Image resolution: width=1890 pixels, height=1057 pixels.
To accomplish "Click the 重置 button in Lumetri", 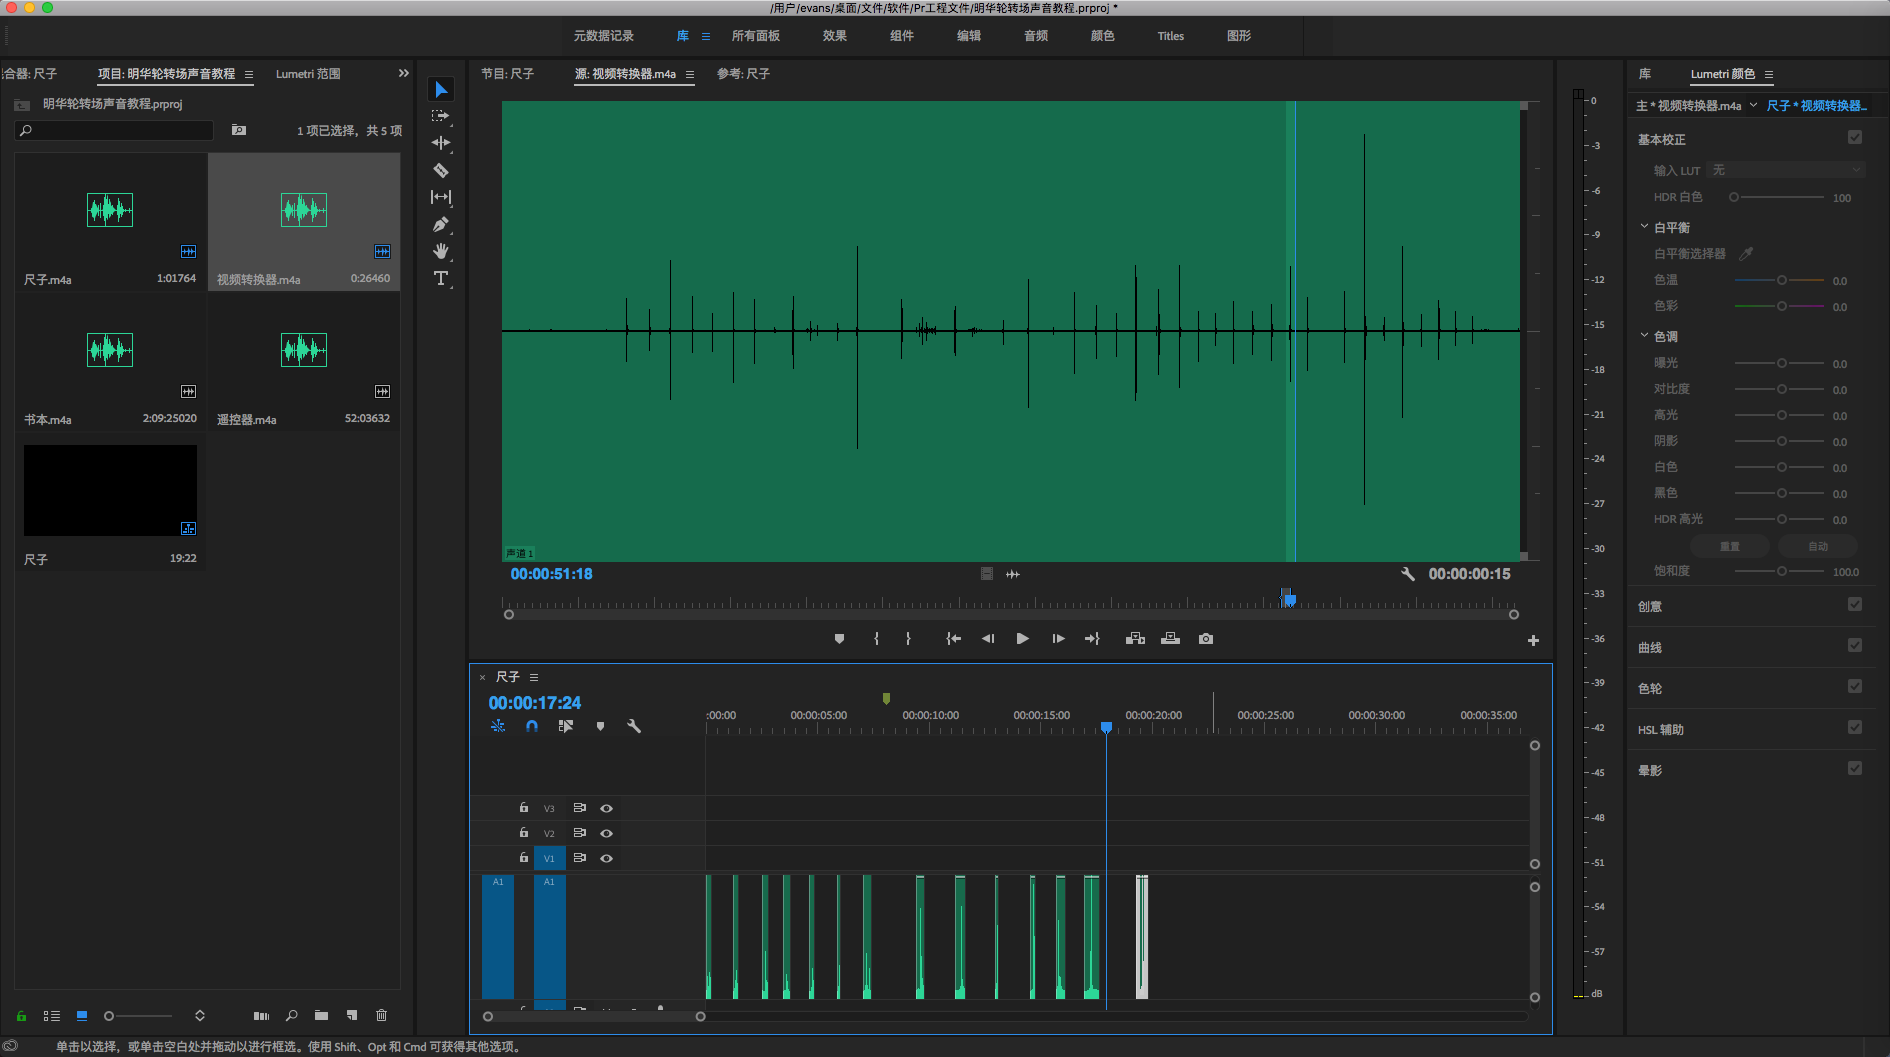I will (x=1730, y=546).
